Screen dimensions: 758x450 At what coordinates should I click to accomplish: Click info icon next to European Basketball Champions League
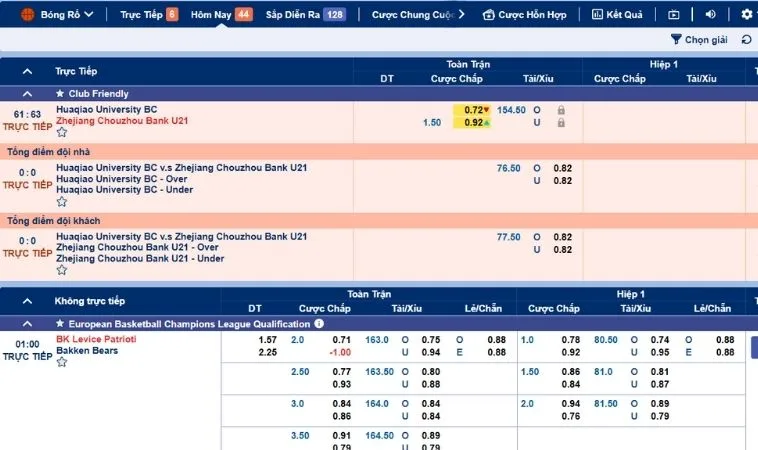coord(319,324)
